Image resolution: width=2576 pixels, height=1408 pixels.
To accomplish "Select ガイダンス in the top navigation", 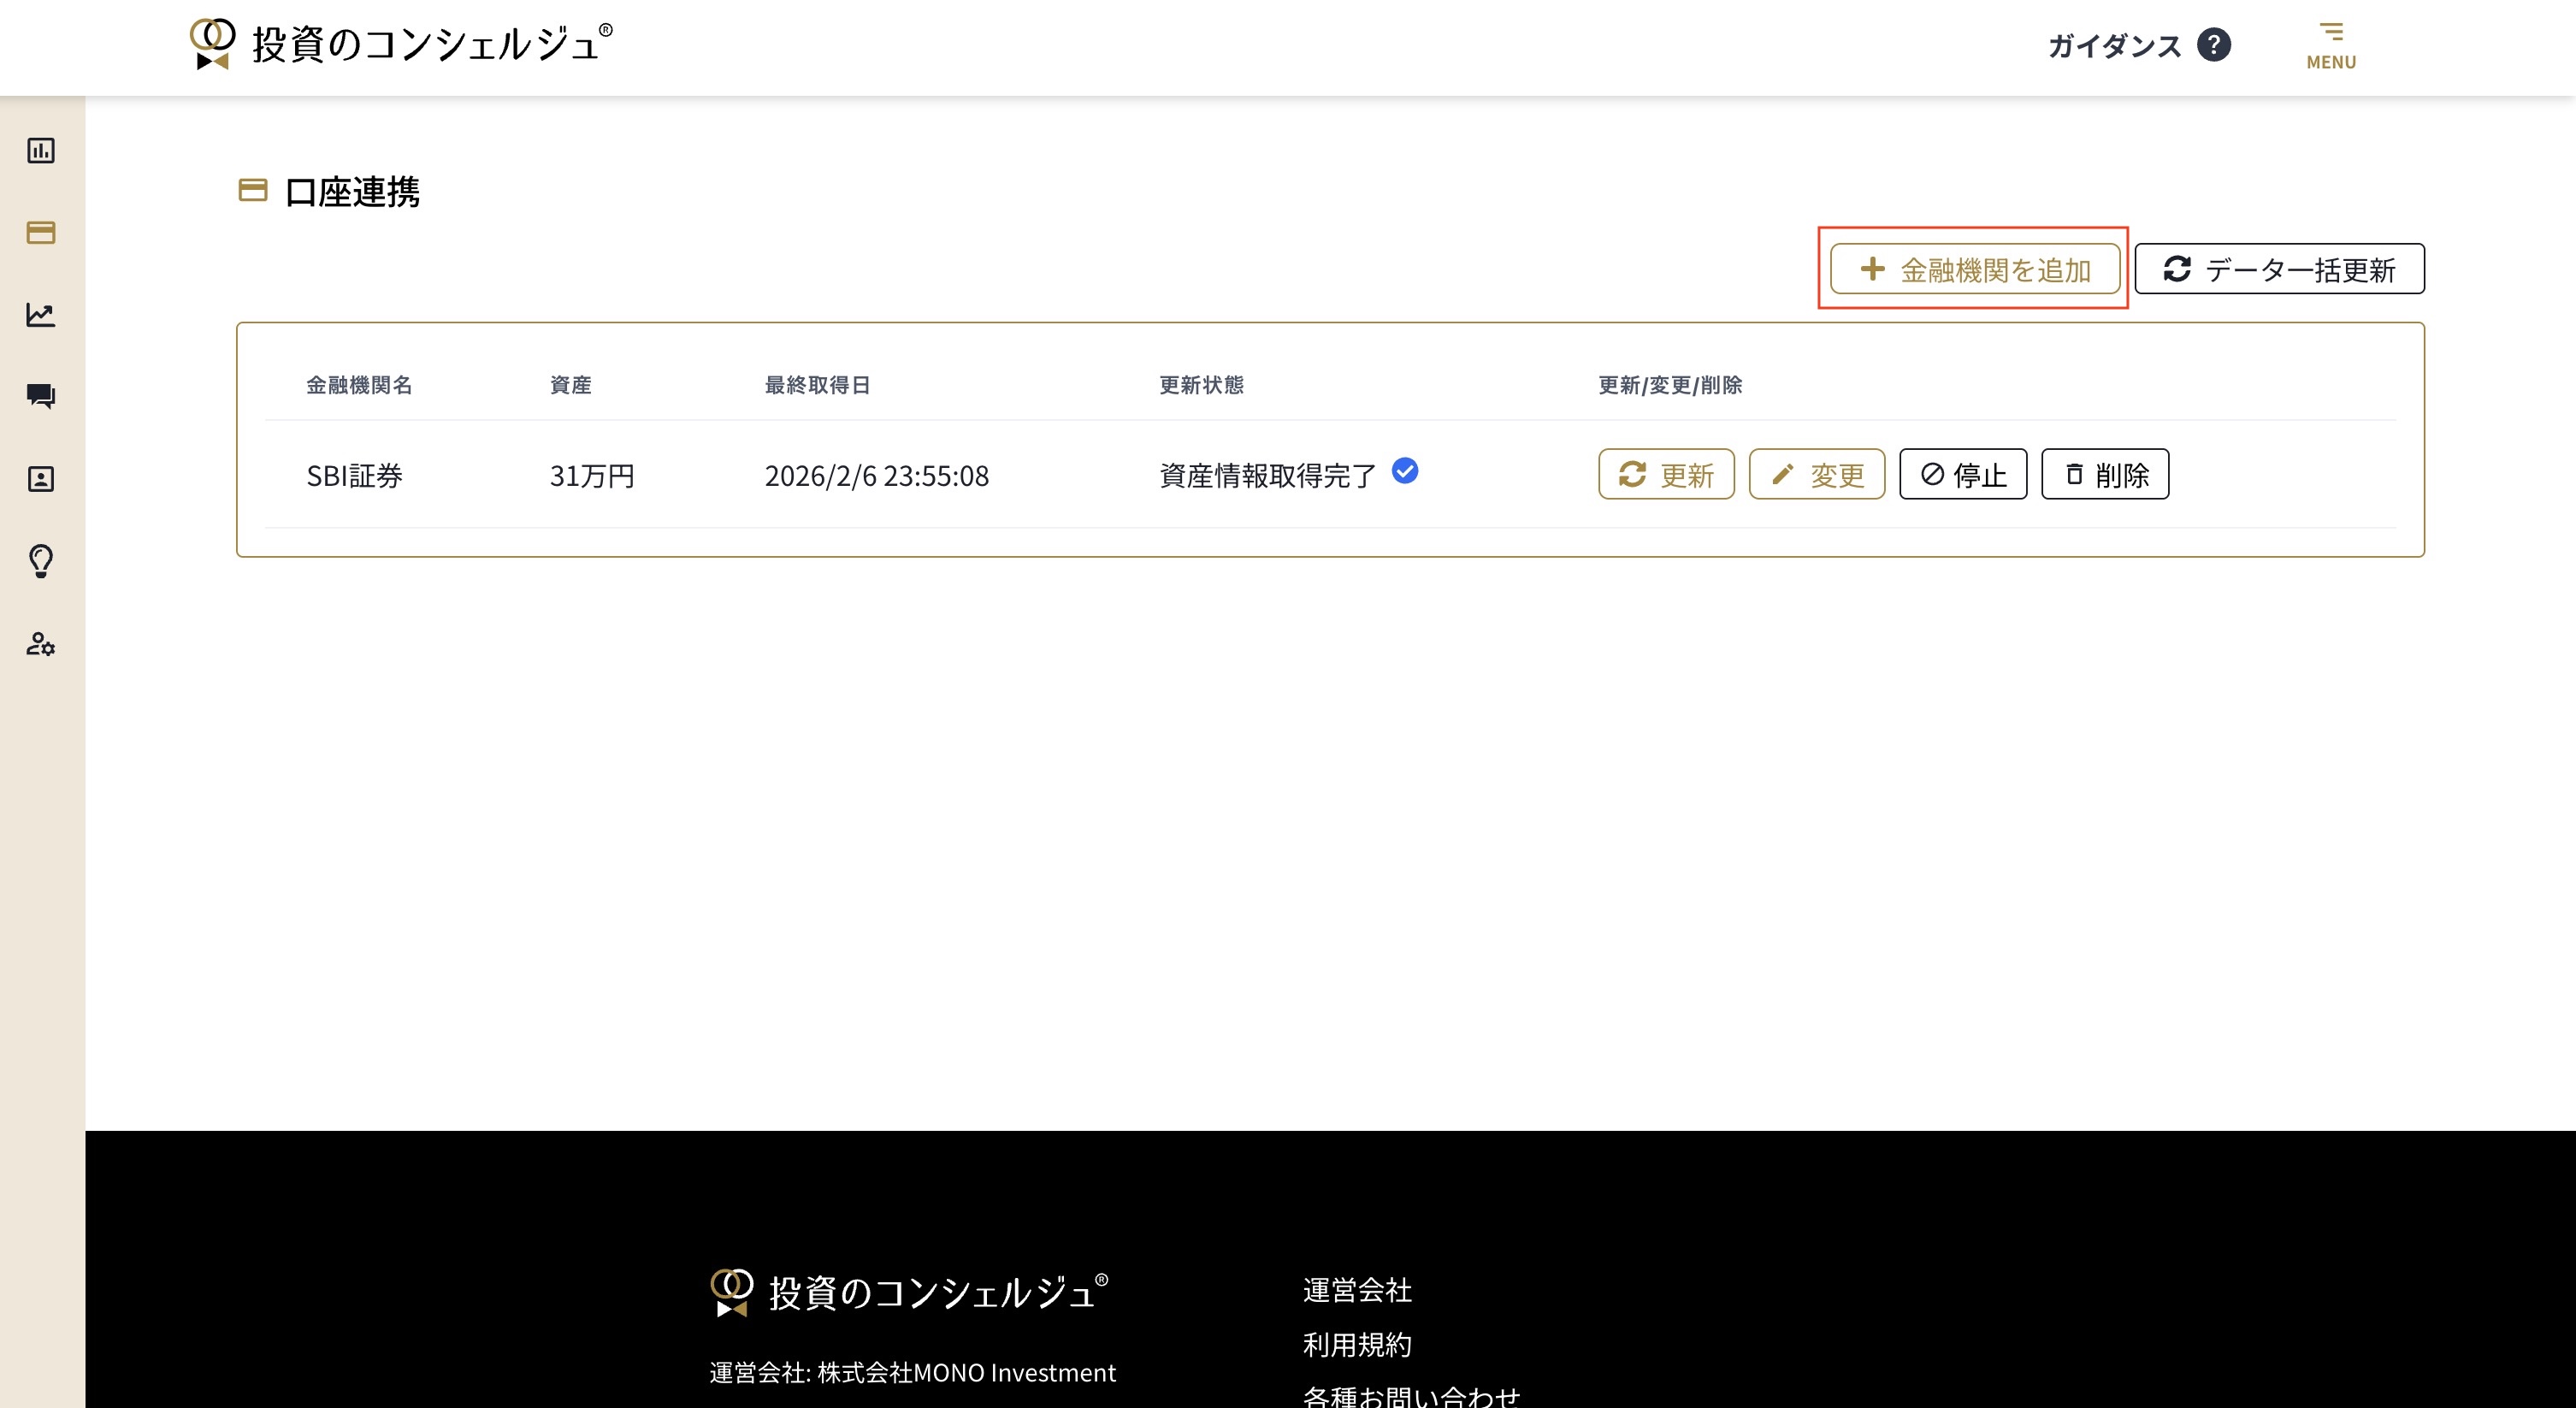I will pyautogui.click(x=2114, y=44).
